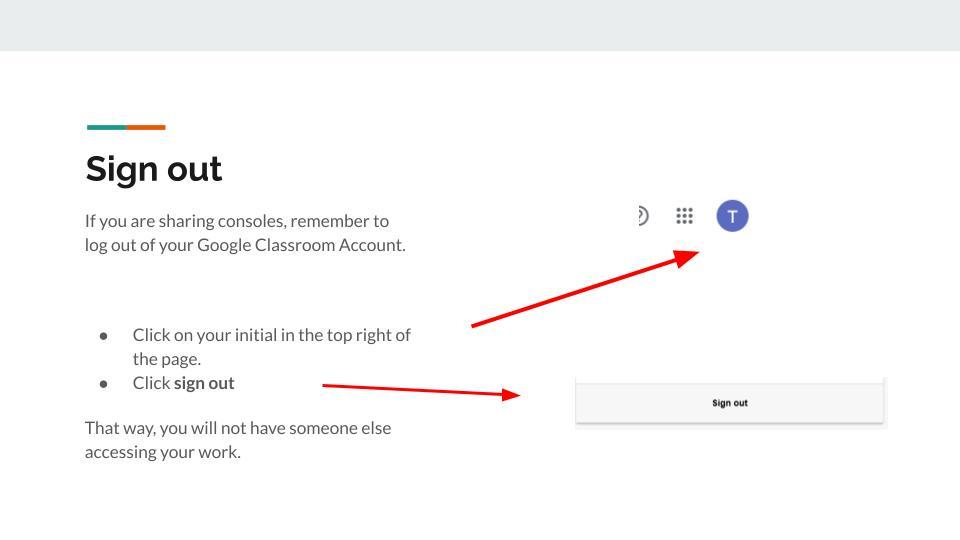Click the upper red arrow pointing at avatar

(585, 290)
